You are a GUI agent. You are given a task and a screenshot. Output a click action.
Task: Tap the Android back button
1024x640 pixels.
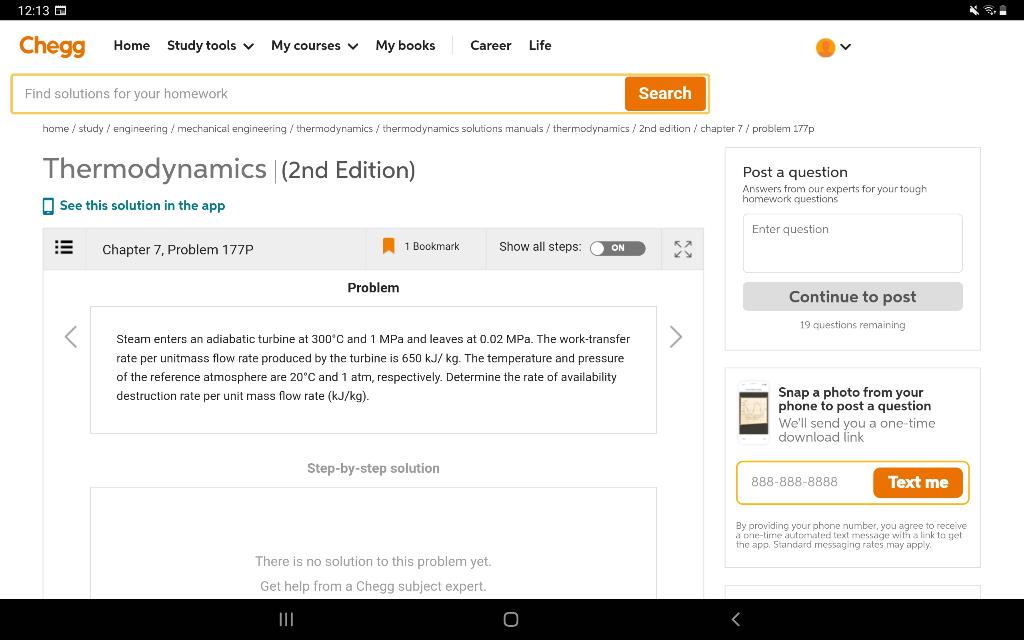click(736, 619)
